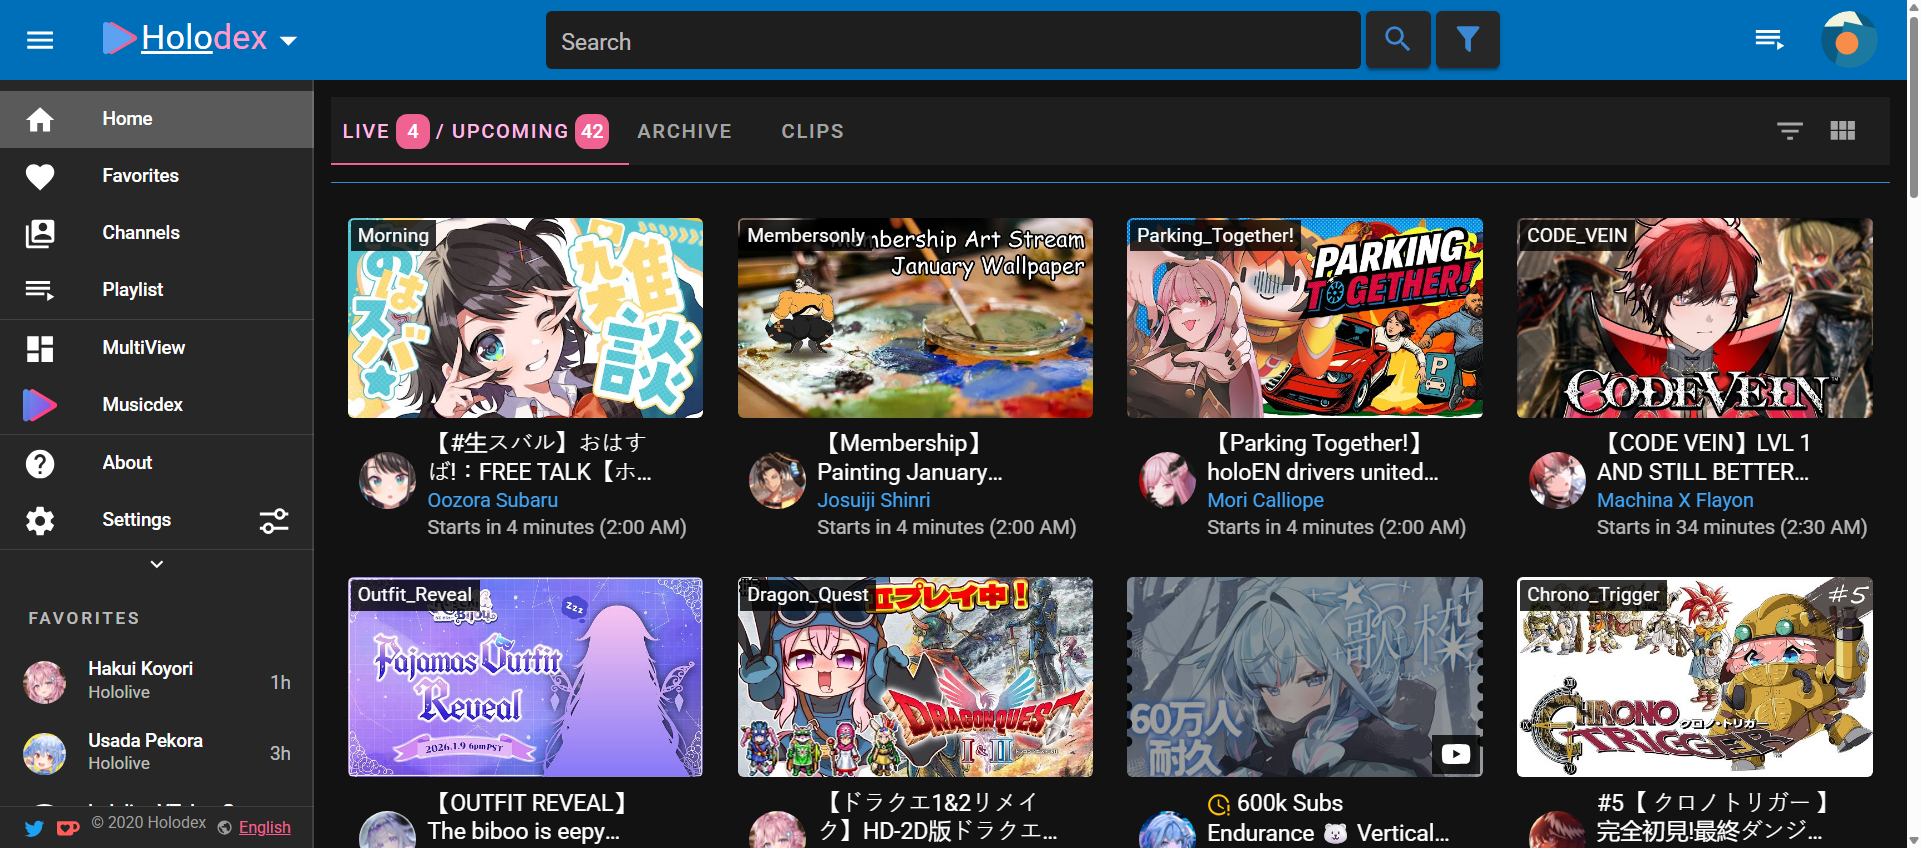The width and height of the screenshot is (1921, 848).
Task: Open the Chrono Trigger #5 thumbnail
Action: pyautogui.click(x=1695, y=677)
